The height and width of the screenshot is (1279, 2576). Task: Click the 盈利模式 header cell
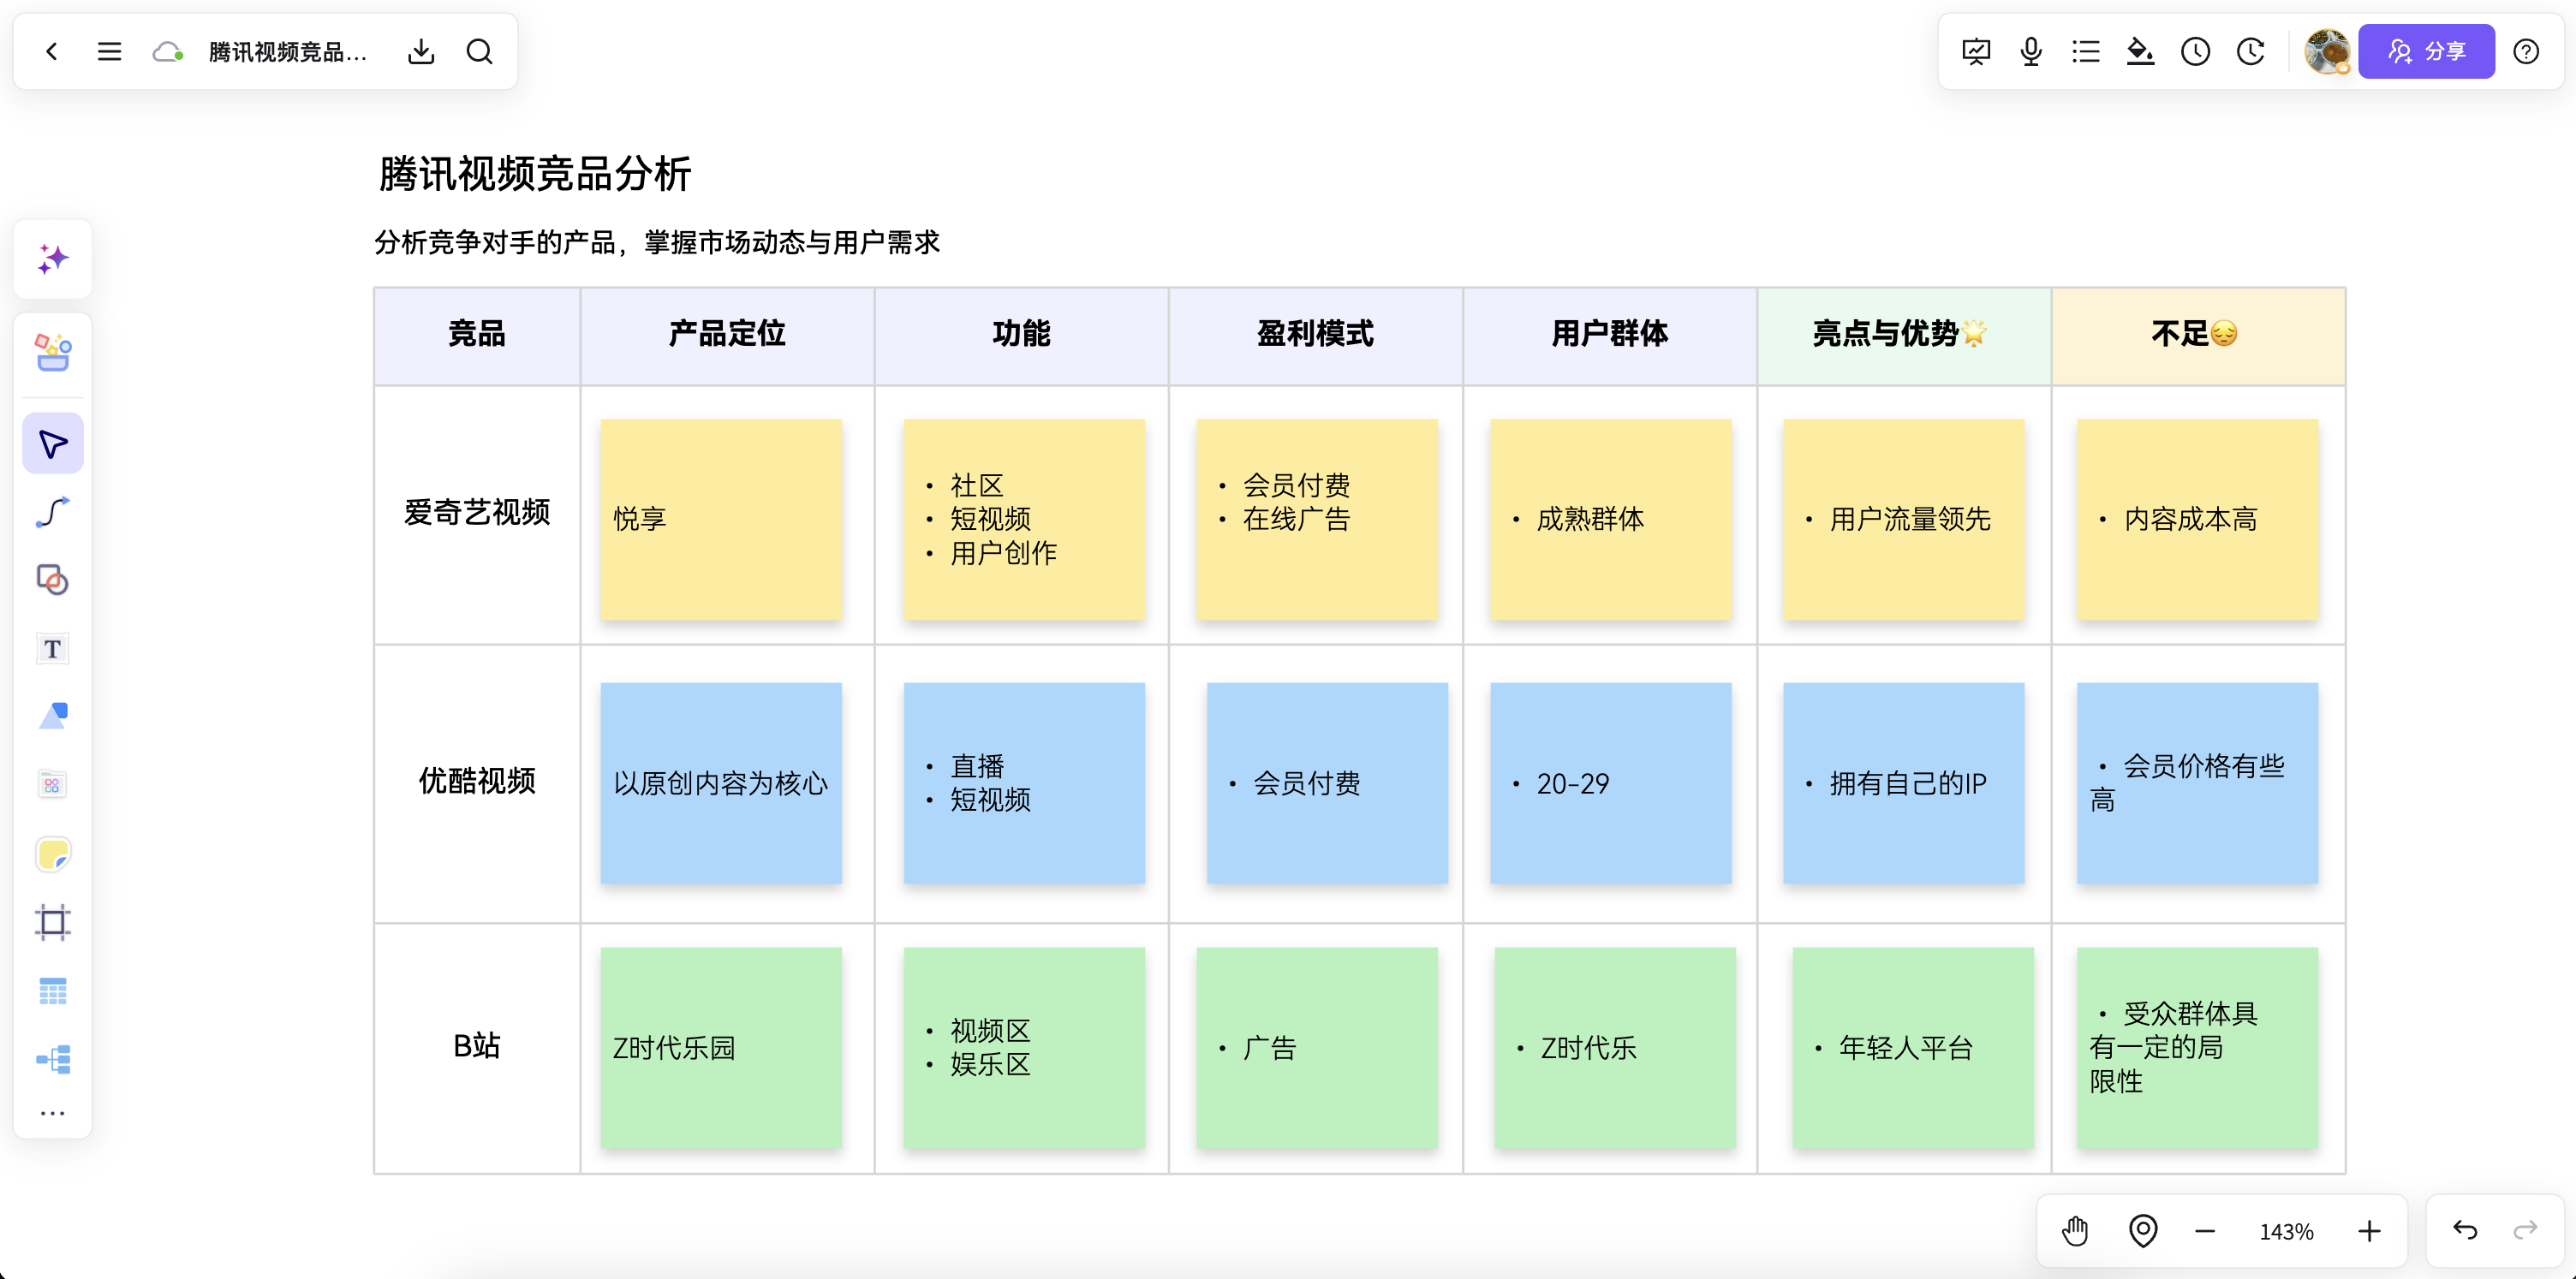[x=1315, y=335]
